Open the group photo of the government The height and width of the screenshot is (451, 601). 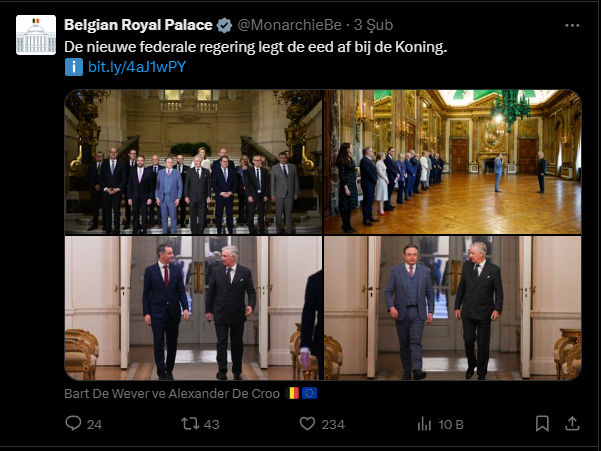point(194,161)
